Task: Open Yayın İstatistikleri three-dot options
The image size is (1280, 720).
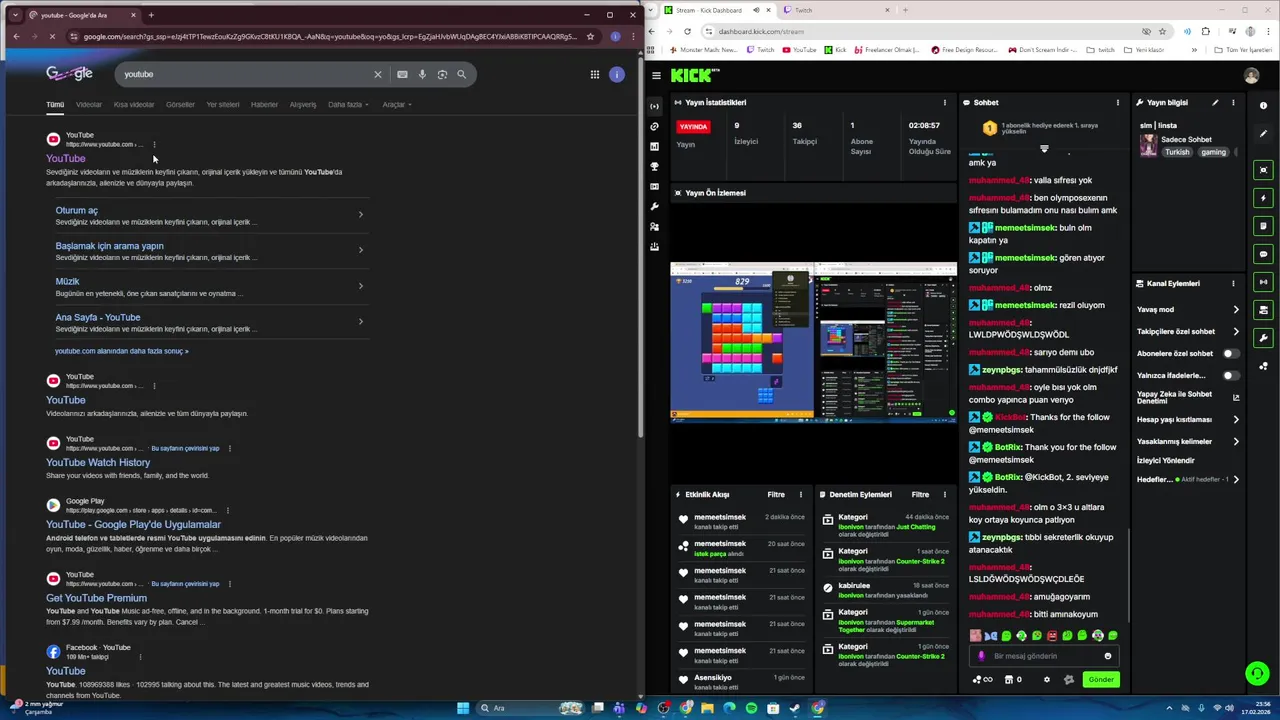Action: point(945,102)
